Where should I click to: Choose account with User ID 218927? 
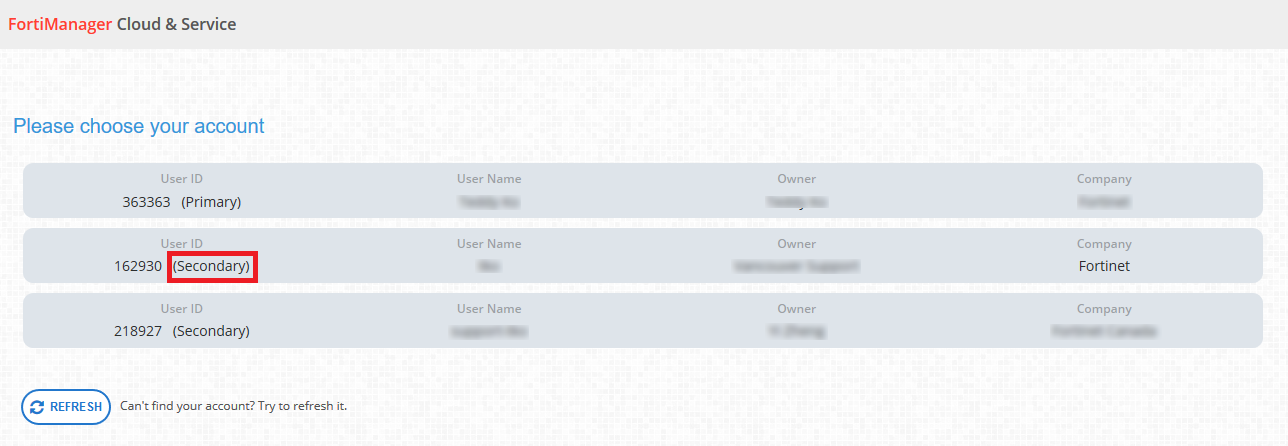(138, 331)
